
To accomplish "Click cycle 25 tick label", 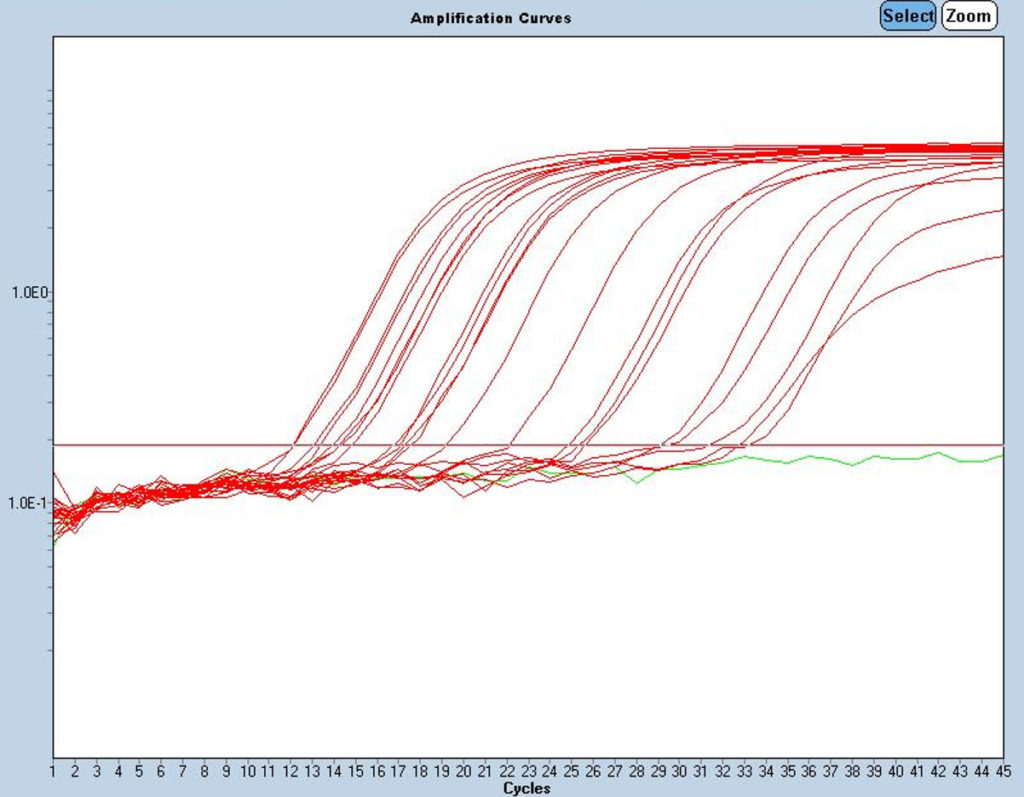I will click(570, 772).
